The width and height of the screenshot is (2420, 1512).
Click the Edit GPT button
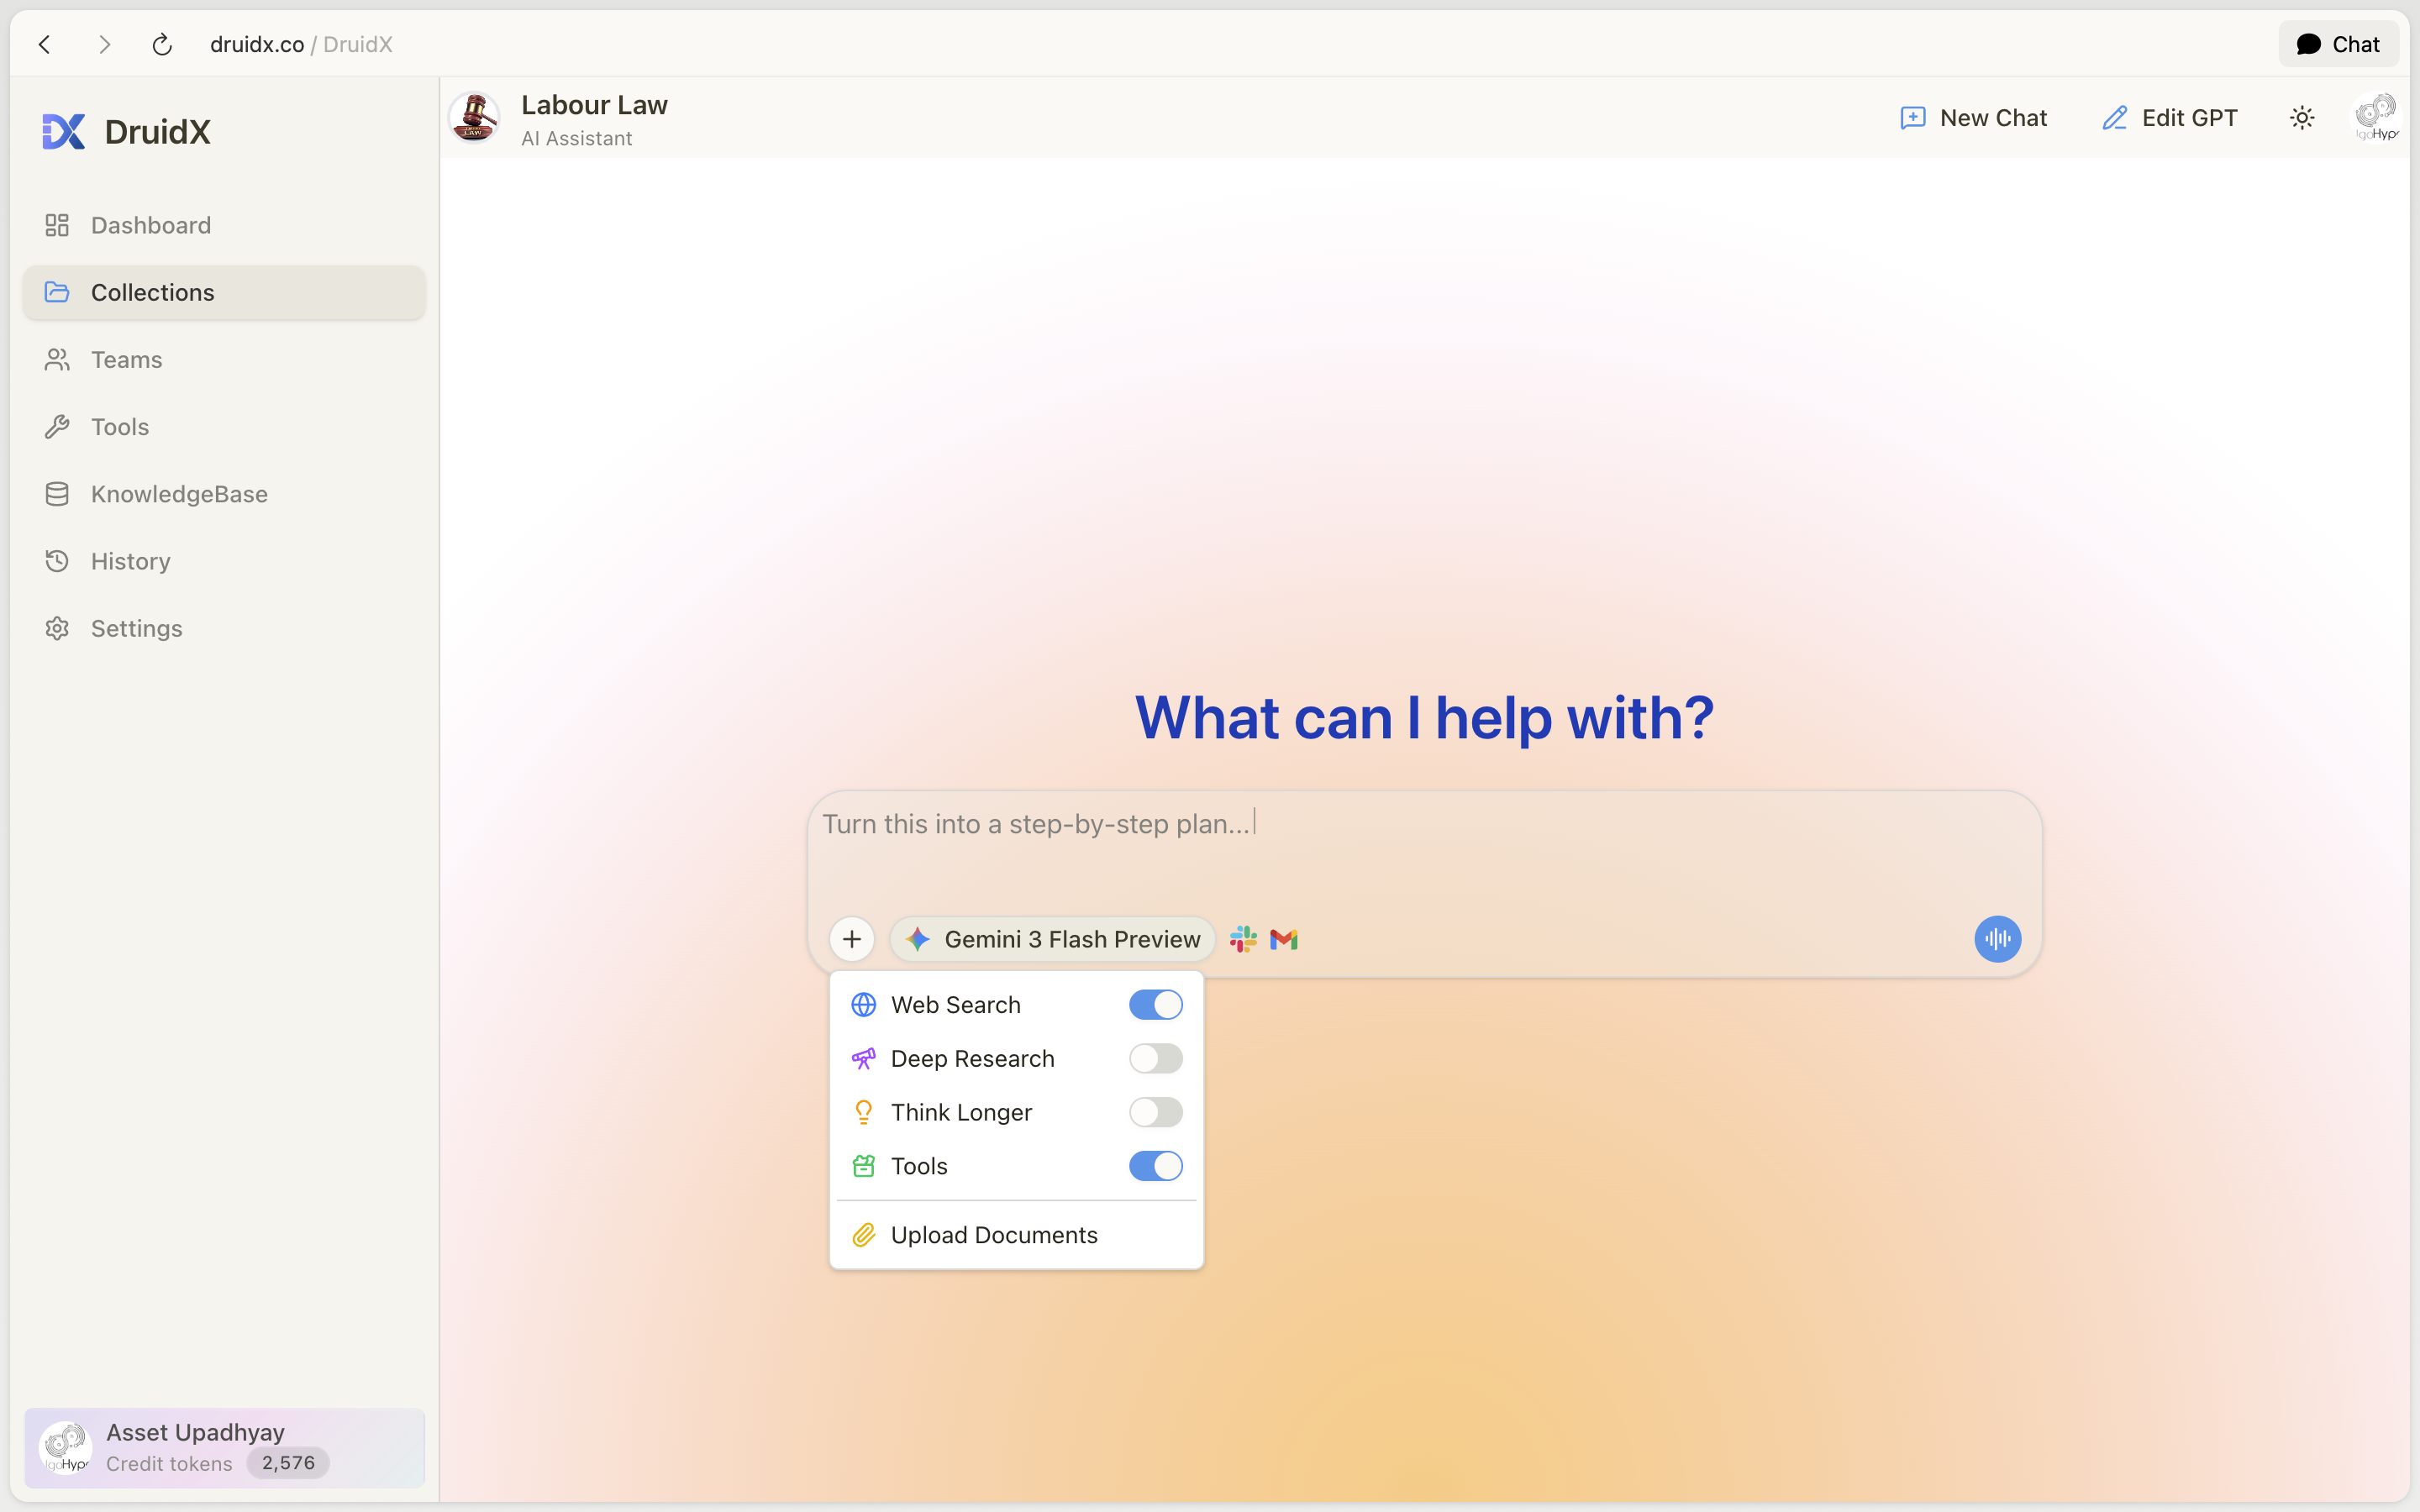(x=2170, y=118)
